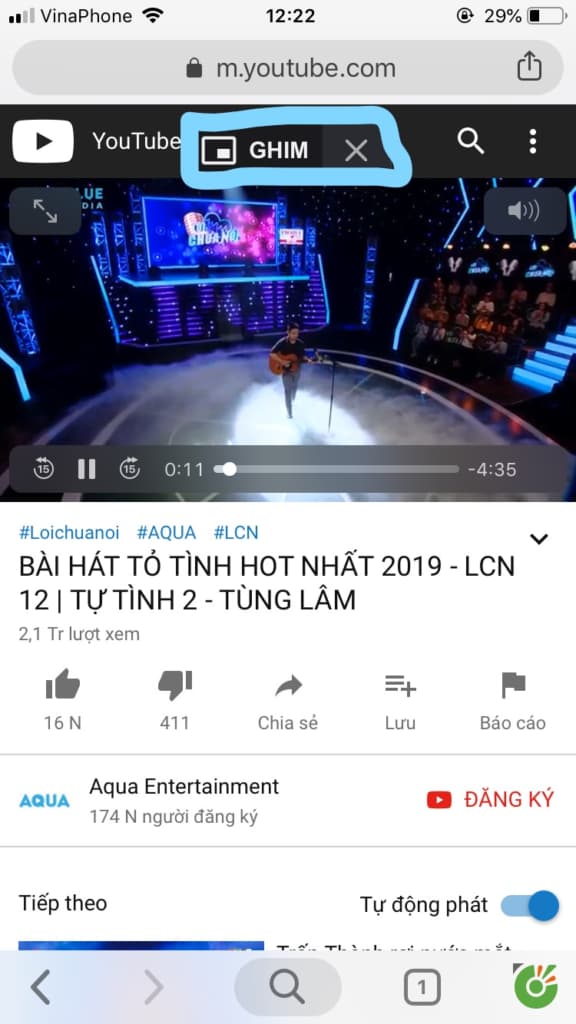The width and height of the screenshot is (576, 1024).
Task: Pin video with the GHIM button
Action: [255, 151]
